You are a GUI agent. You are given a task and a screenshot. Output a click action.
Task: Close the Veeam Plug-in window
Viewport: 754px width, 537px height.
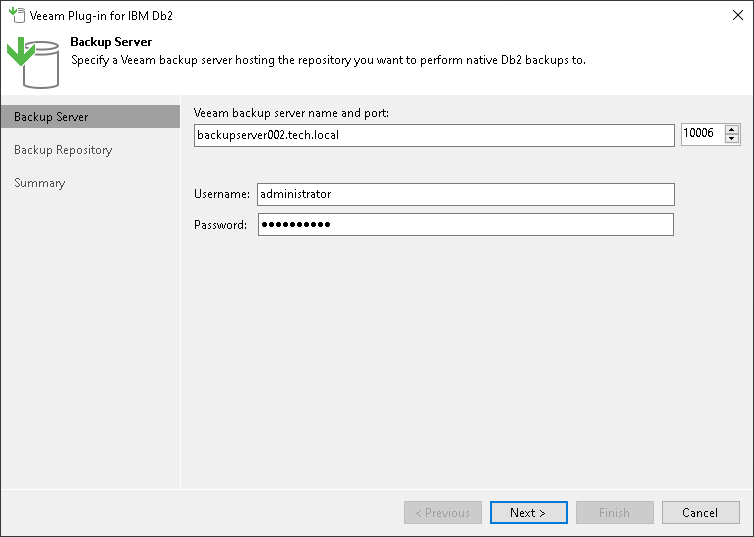(x=738, y=15)
